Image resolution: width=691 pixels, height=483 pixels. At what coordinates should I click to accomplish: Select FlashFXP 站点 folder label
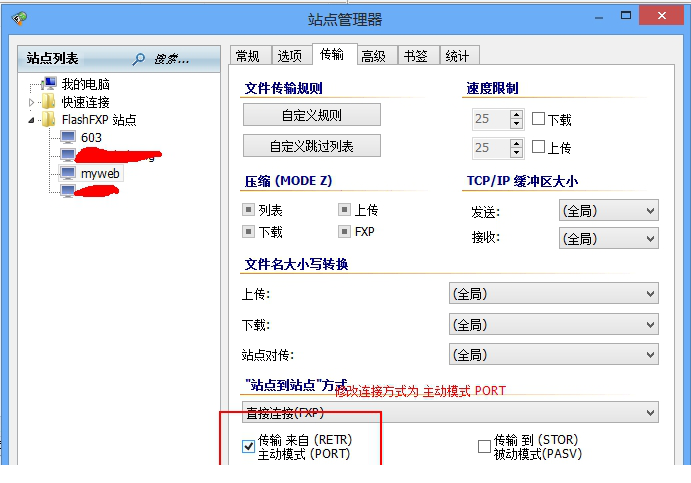[99, 119]
